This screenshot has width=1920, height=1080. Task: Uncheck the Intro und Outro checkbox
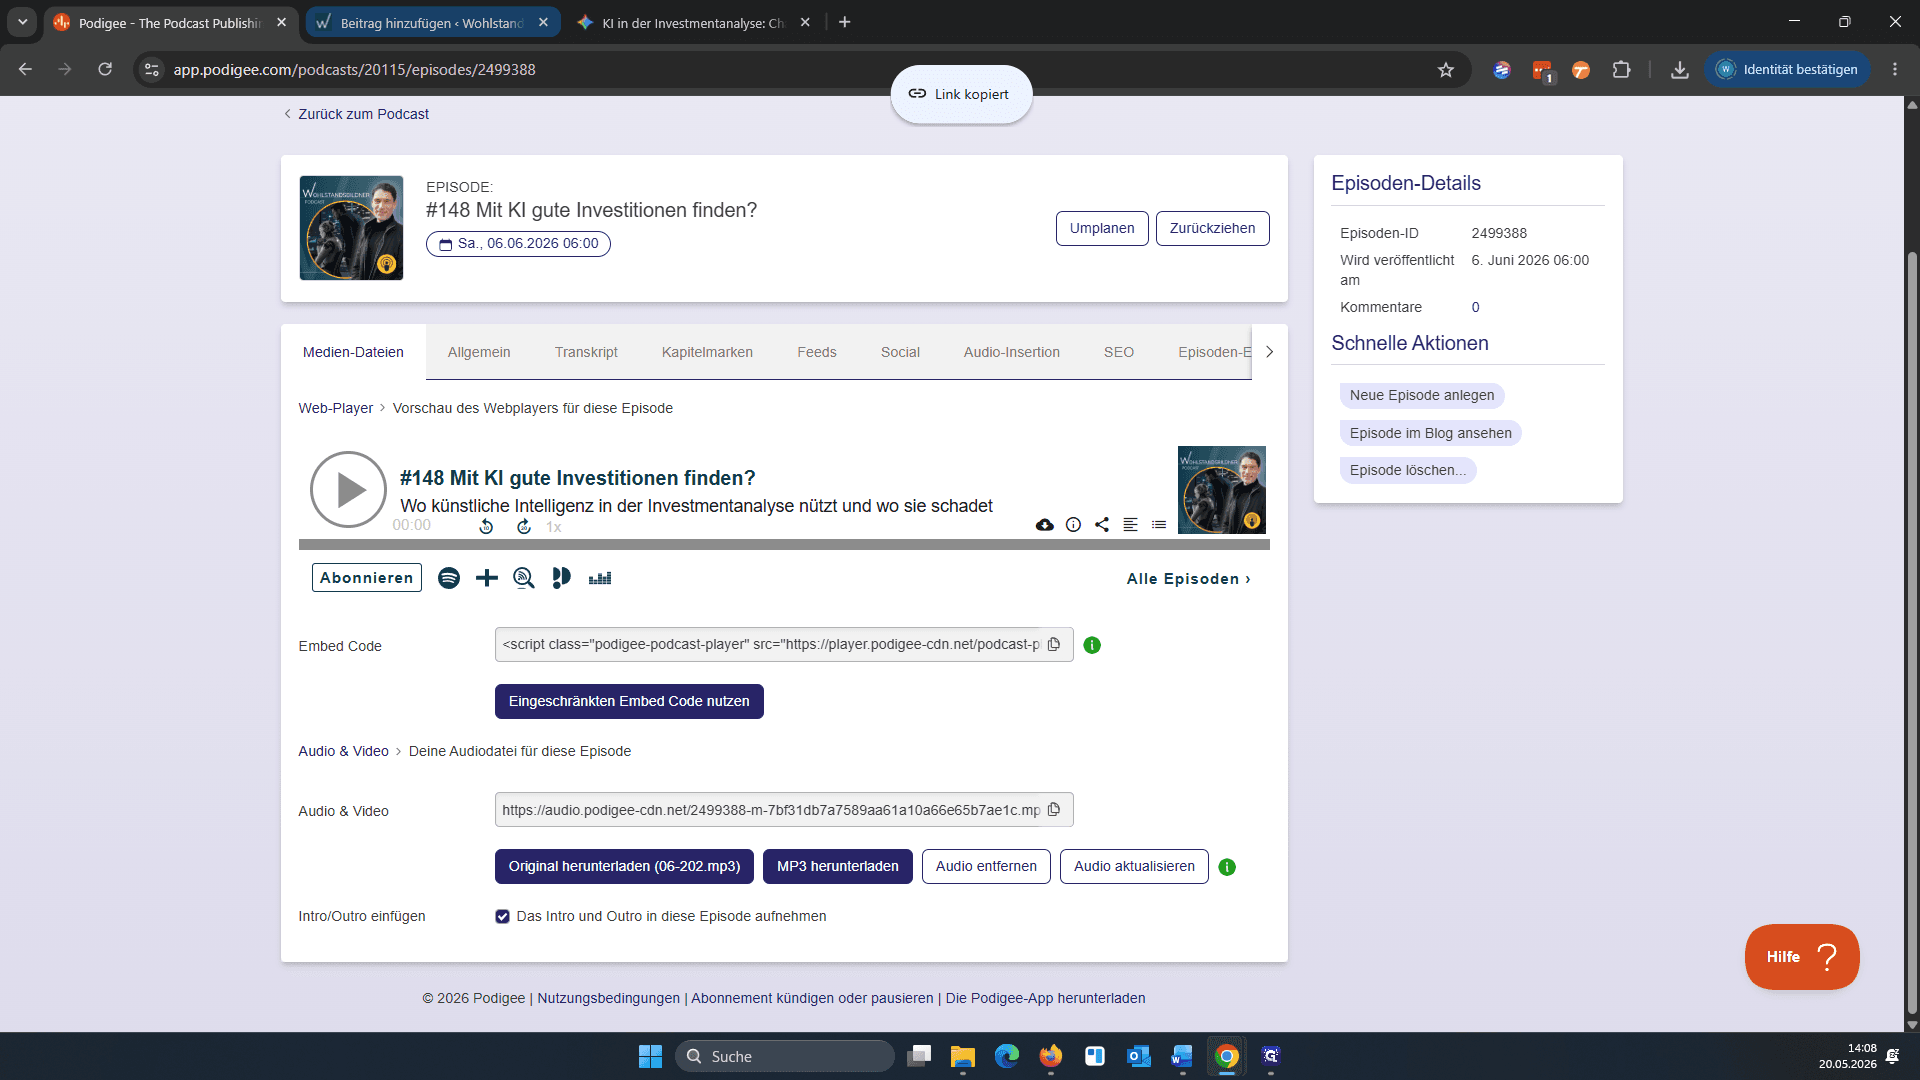(503, 917)
